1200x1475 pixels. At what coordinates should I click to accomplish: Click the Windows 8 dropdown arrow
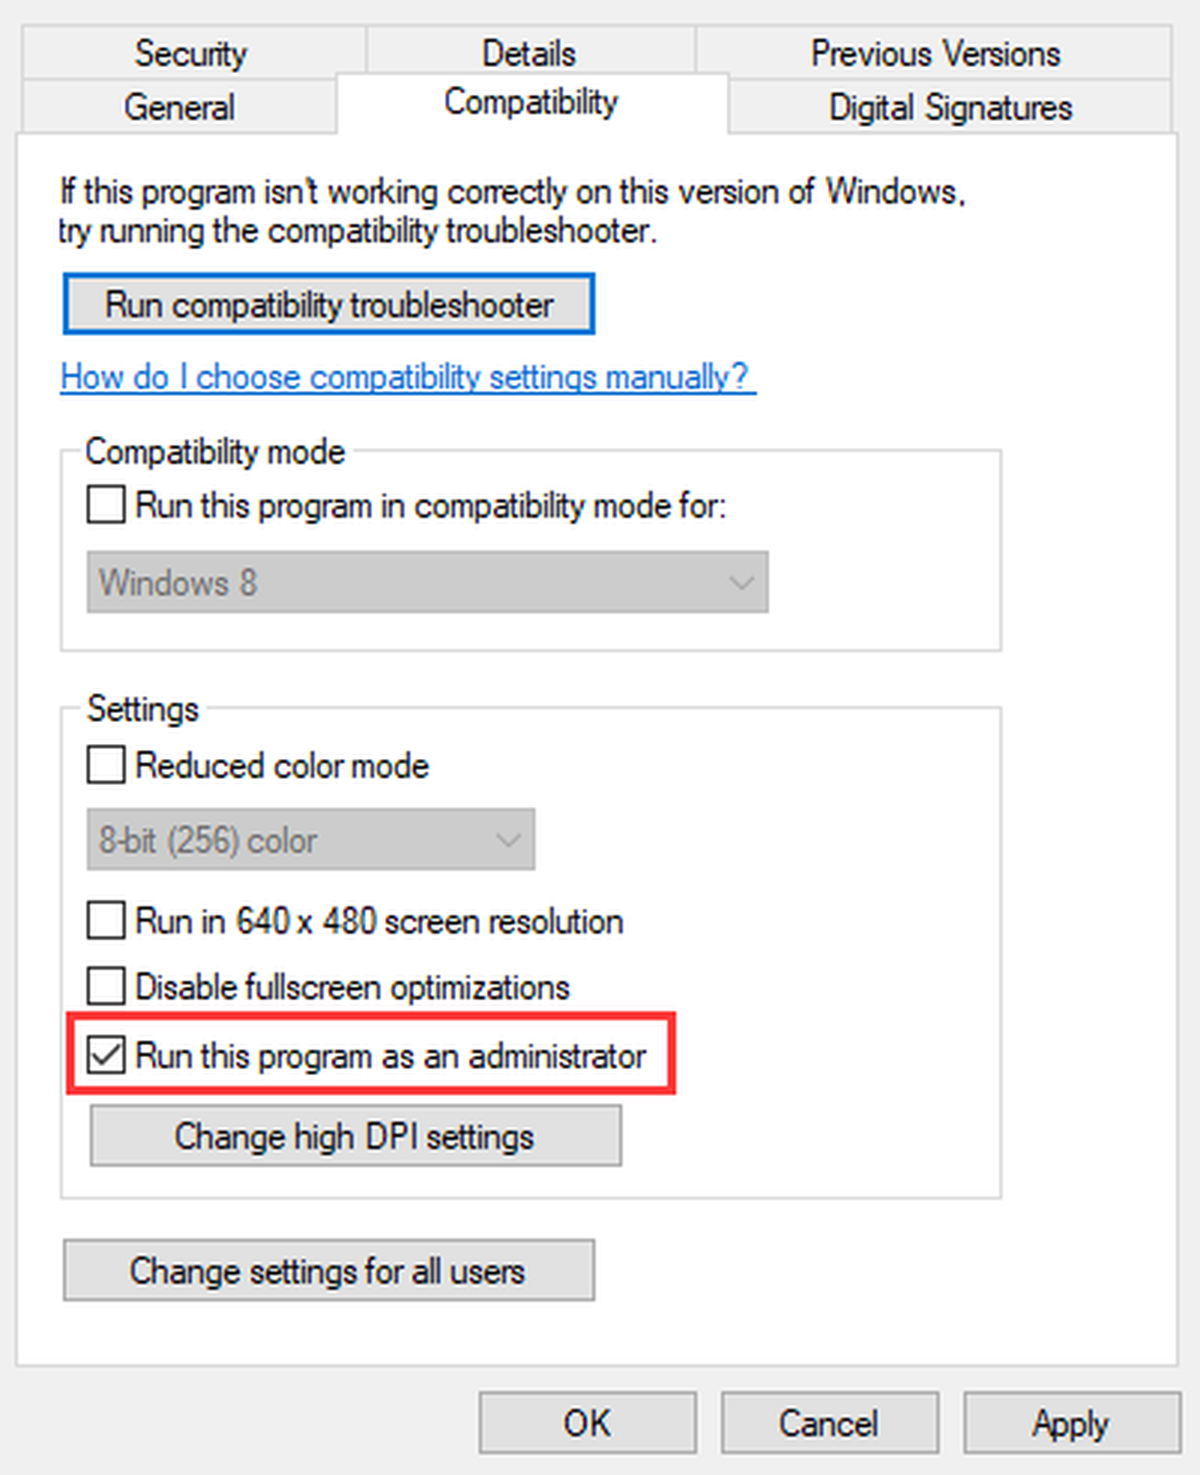[741, 582]
